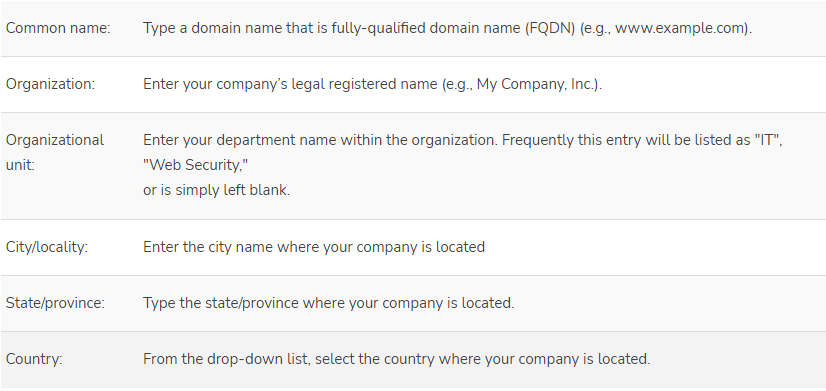The height and width of the screenshot is (391, 826).
Task: Click the 'Common name:' label
Action: (58, 28)
